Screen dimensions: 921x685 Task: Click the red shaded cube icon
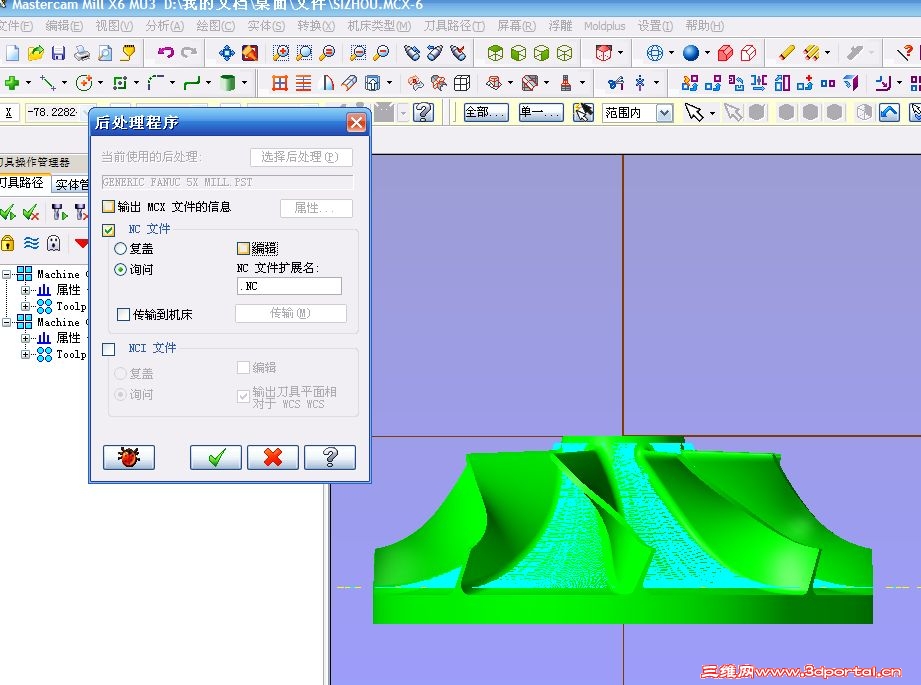(x=725, y=53)
